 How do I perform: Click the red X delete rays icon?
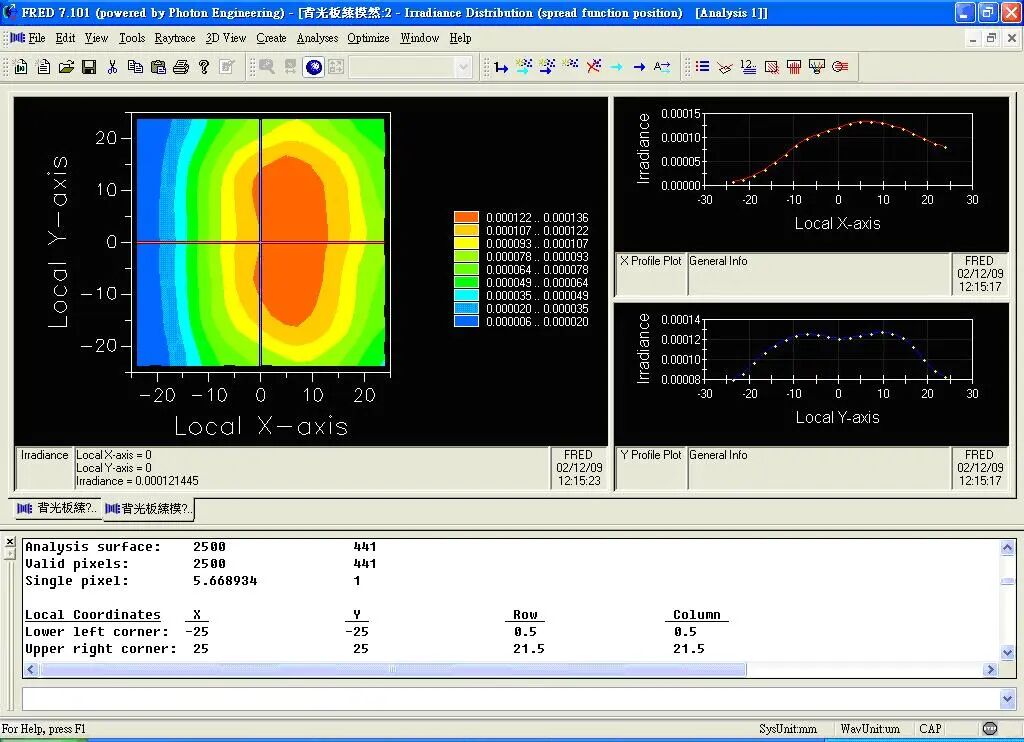pyautogui.click(x=593, y=67)
